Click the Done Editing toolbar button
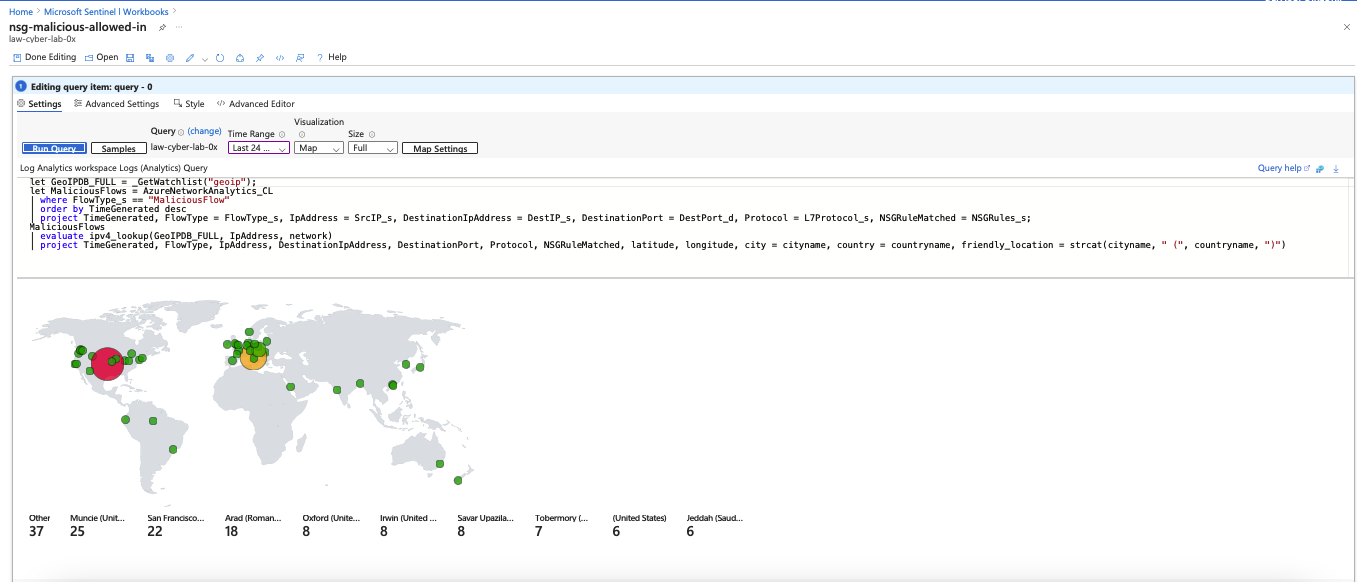Viewport: 1357px width, 582px height. coord(44,57)
